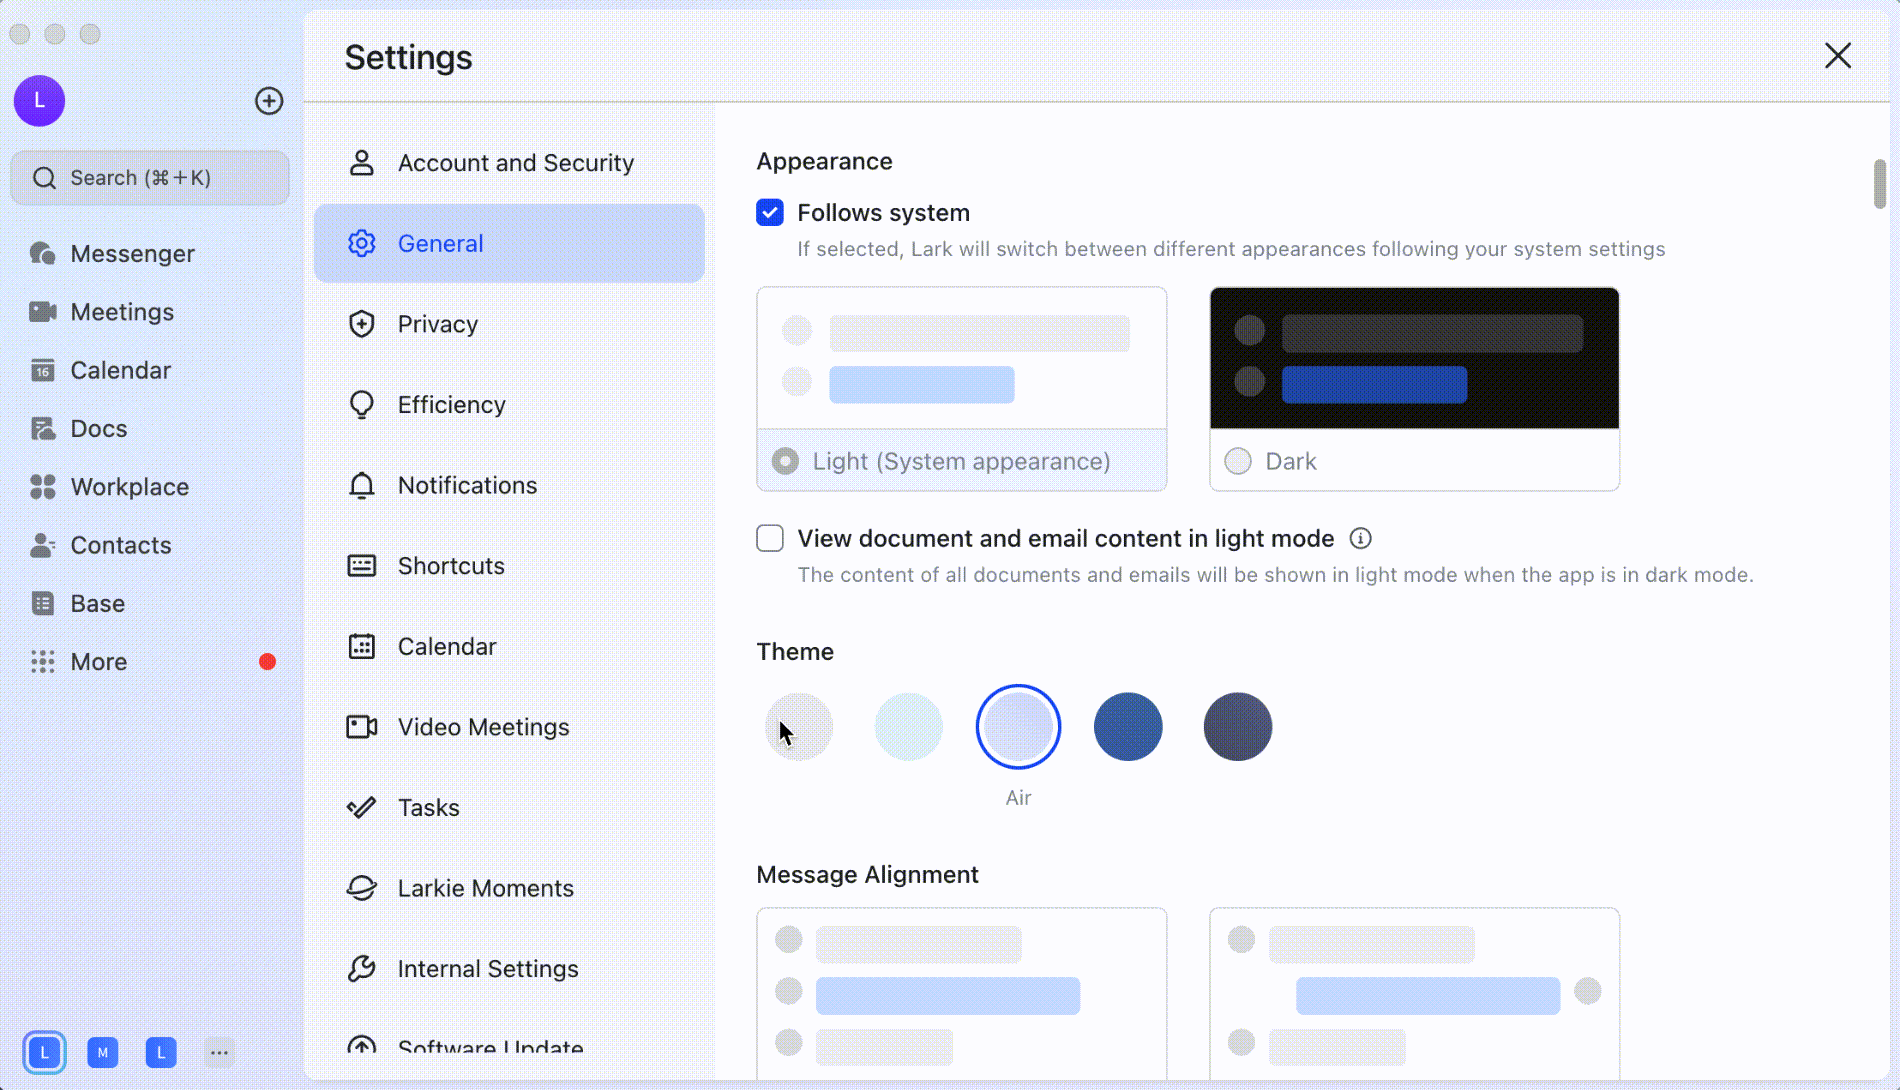
Task: Open the Contacts section
Action: pos(121,545)
